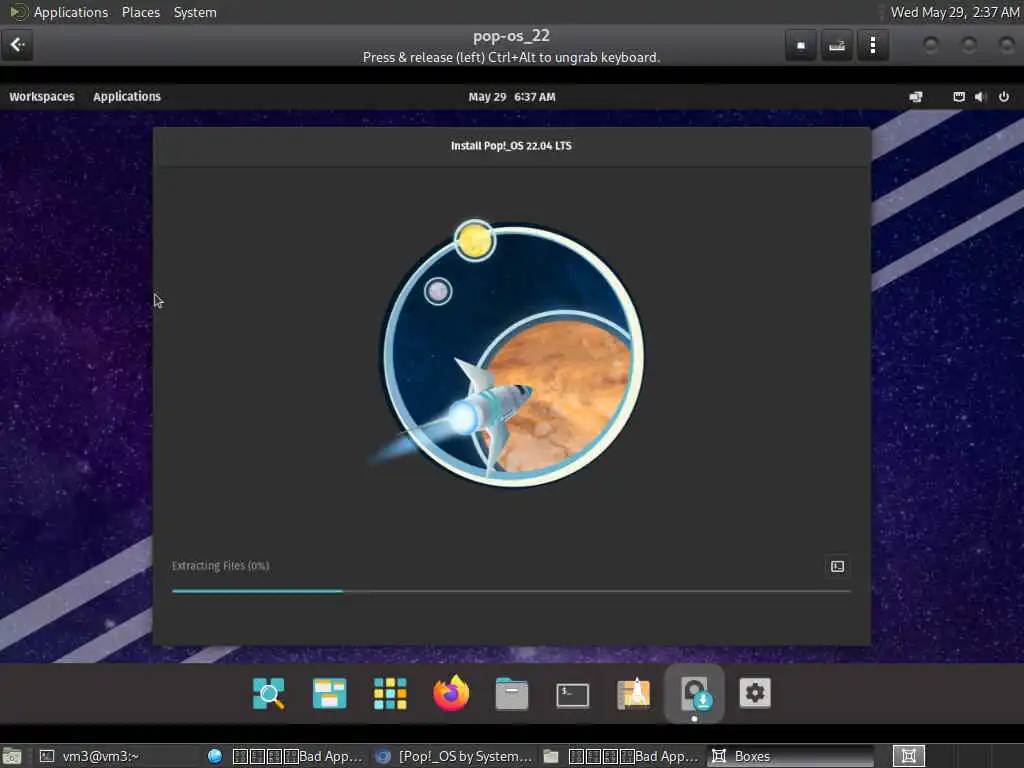Open Terminal from the dock
The height and width of the screenshot is (768, 1024).
(x=573, y=695)
